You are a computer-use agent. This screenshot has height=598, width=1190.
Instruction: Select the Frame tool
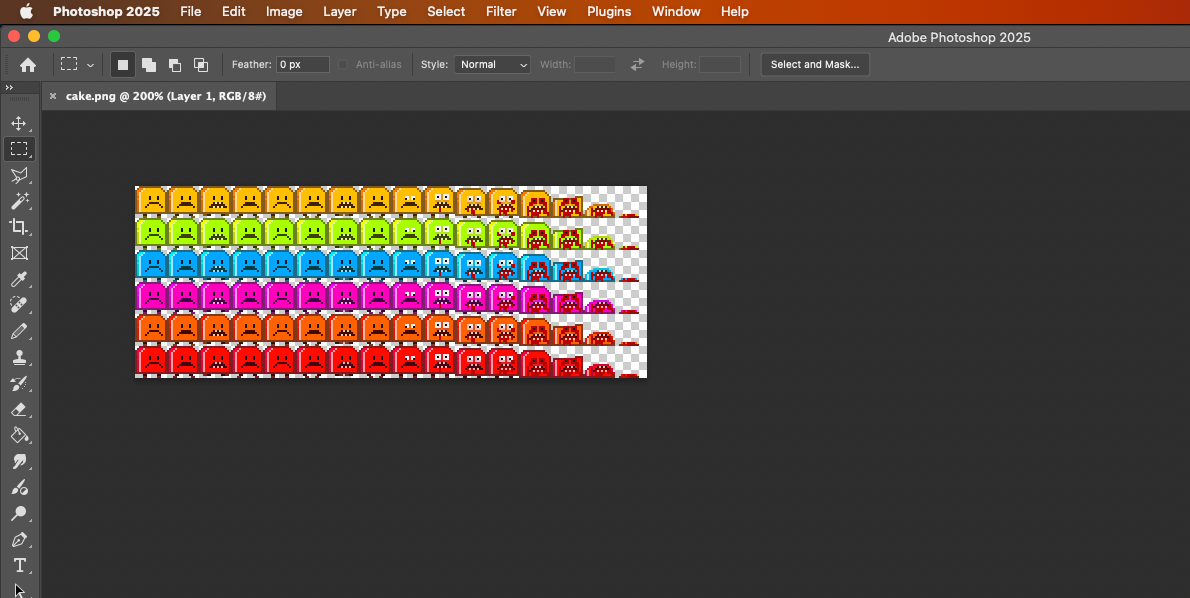pos(19,253)
